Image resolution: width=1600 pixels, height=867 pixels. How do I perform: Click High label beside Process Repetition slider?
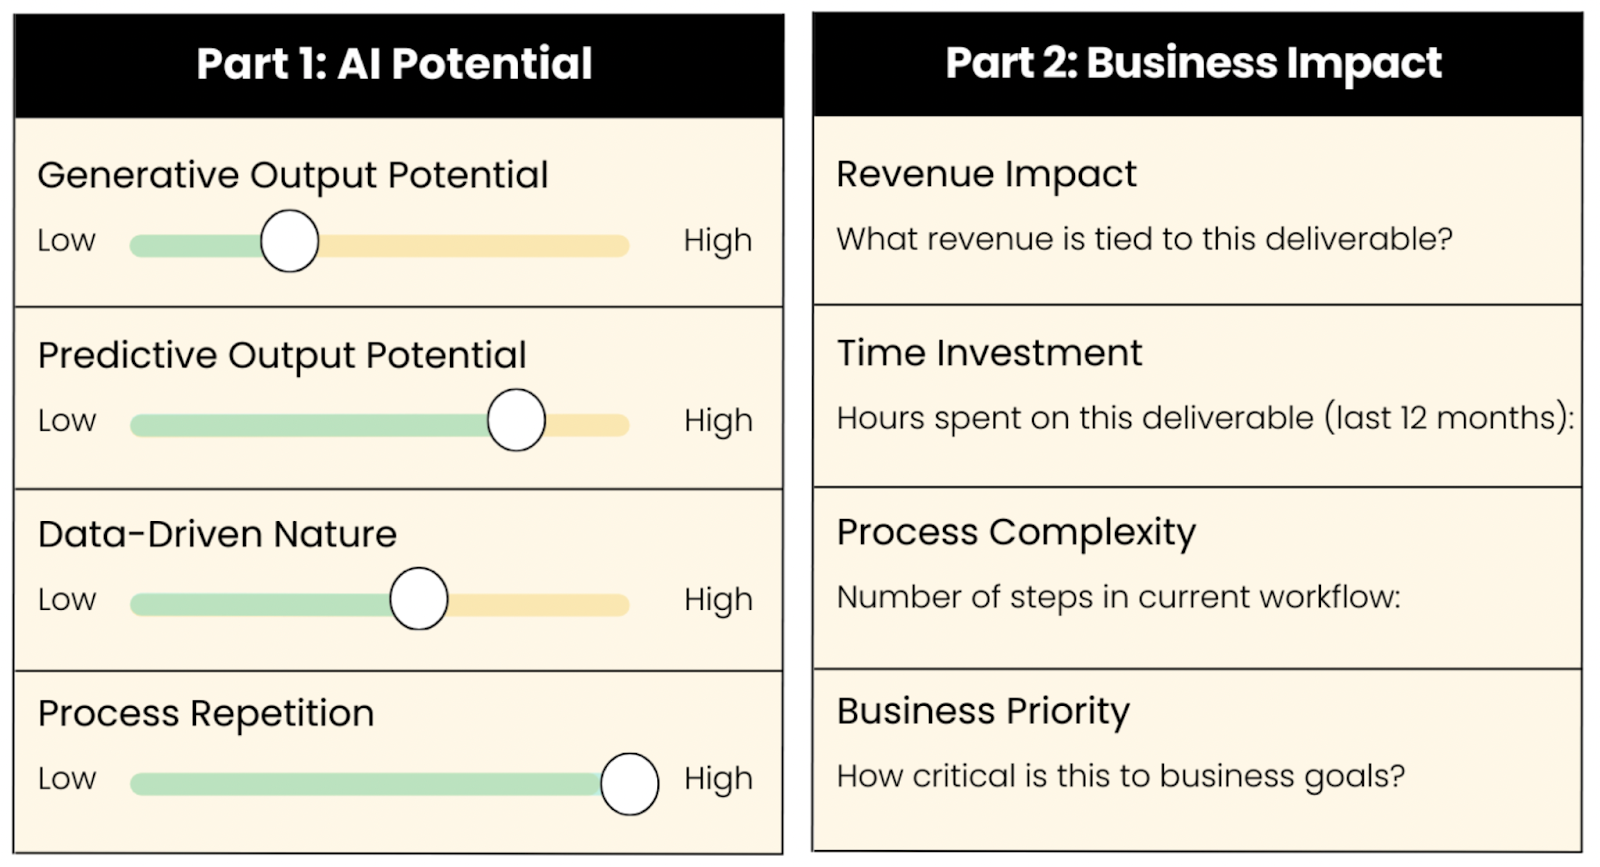(x=718, y=780)
